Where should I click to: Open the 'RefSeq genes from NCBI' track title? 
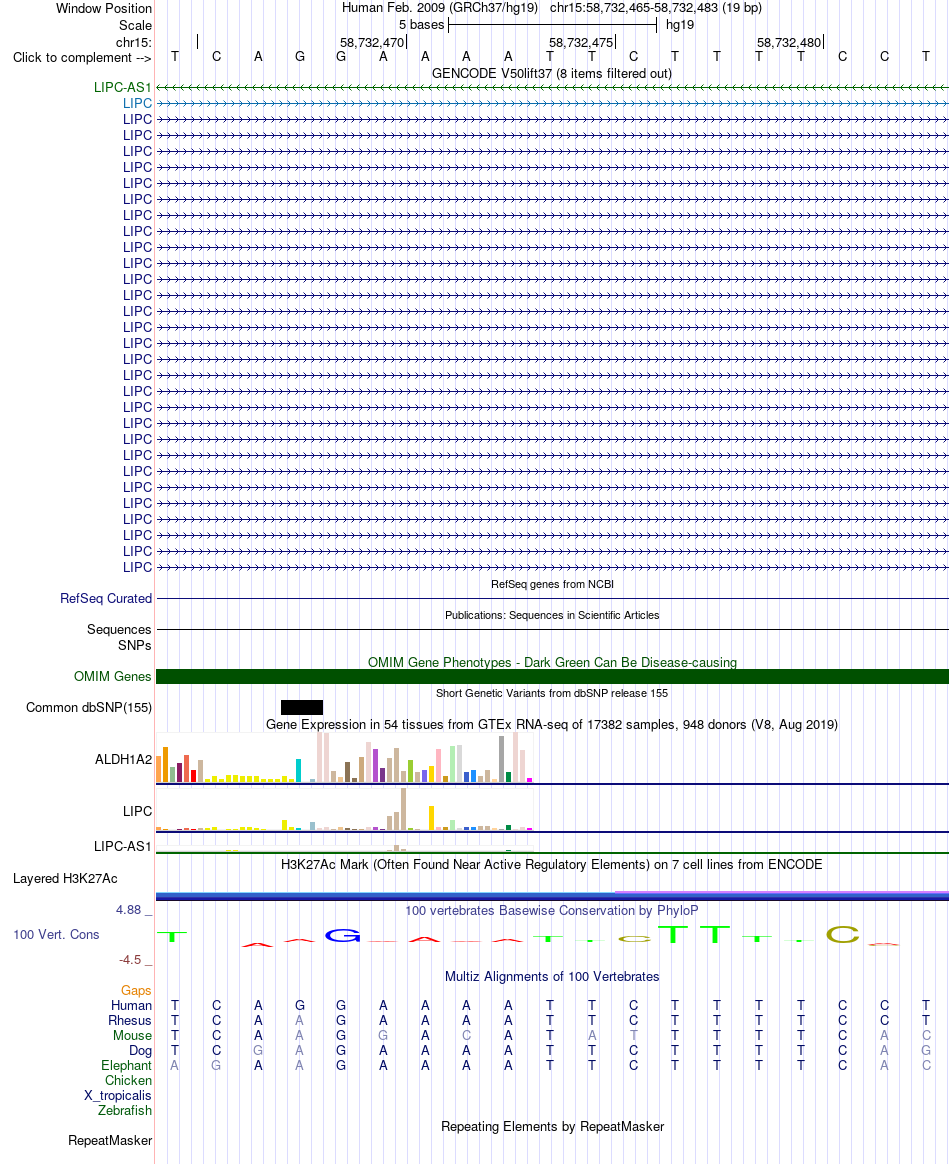552,584
